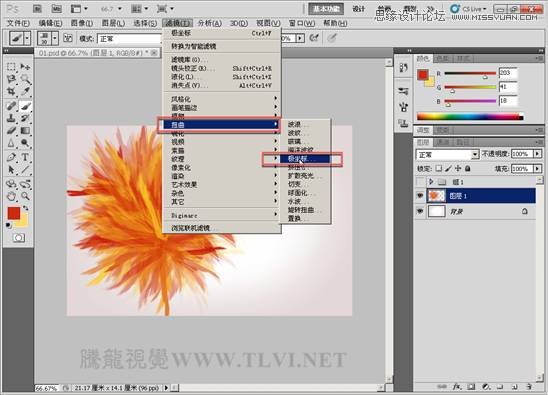This screenshot has height=395, width=548.
Task: Click the 基本功能 workspace button
Action: click(326, 9)
